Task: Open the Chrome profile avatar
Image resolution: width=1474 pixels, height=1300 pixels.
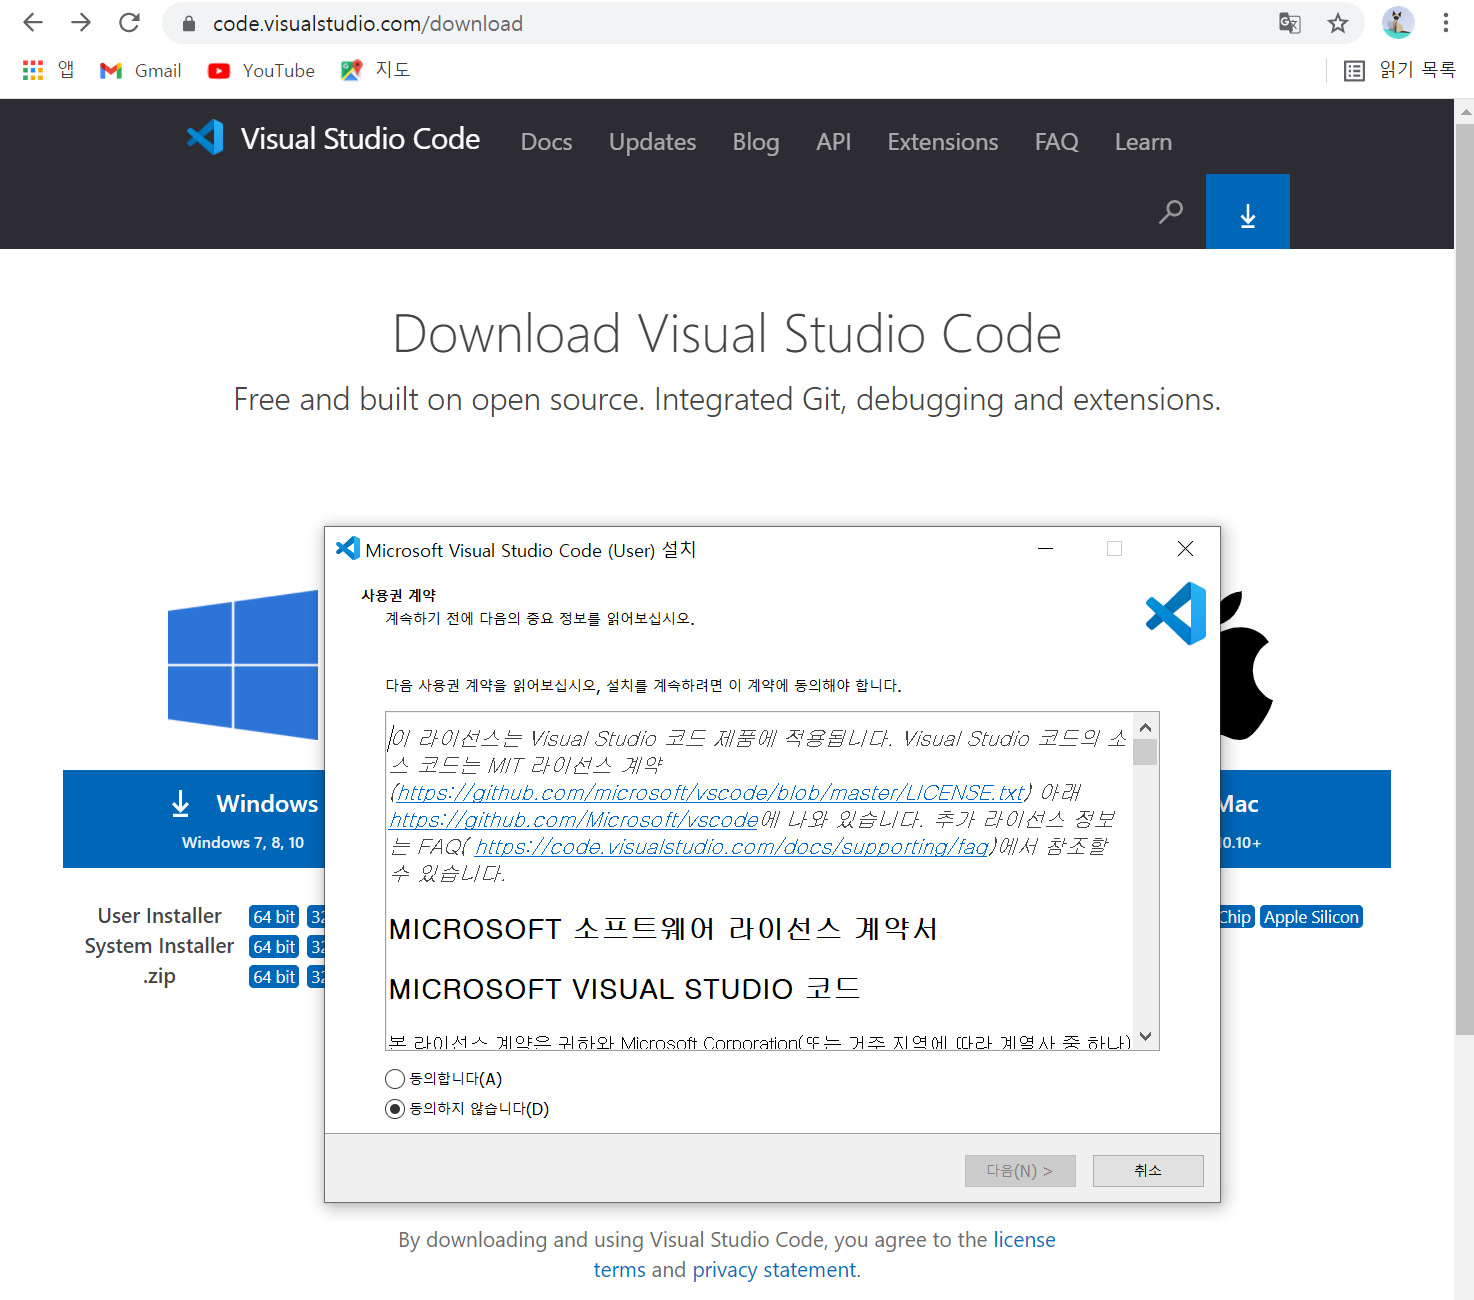Action: tap(1398, 23)
